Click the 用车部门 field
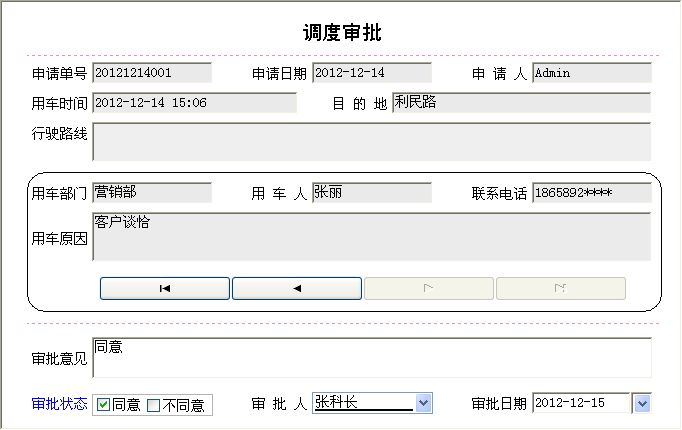Screen dimensions: 682x430 (x=152, y=193)
